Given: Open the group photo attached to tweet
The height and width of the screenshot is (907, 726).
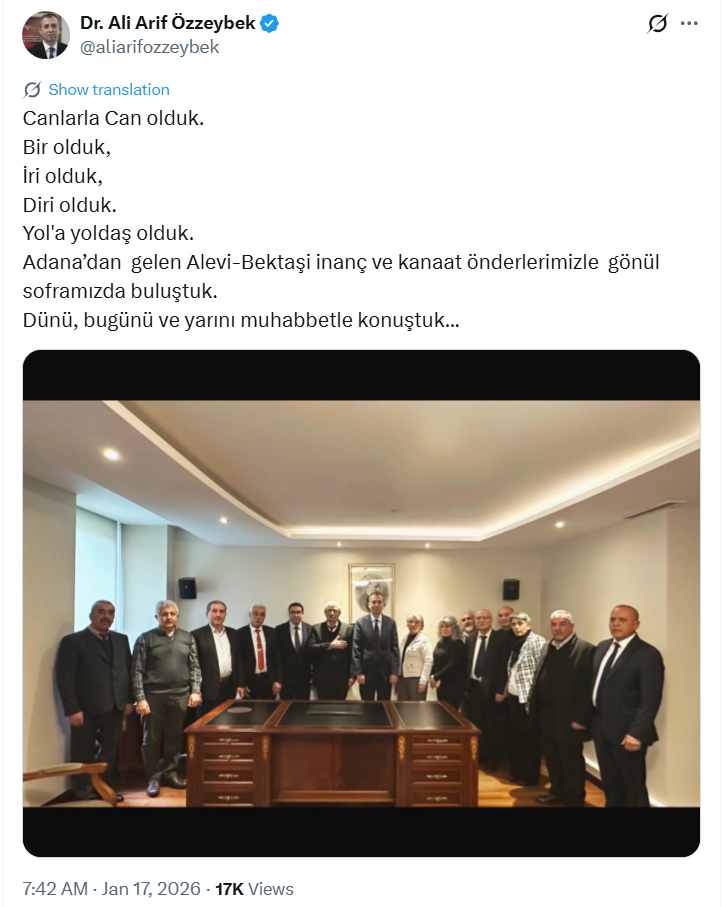Looking at the screenshot, I should click(362, 603).
